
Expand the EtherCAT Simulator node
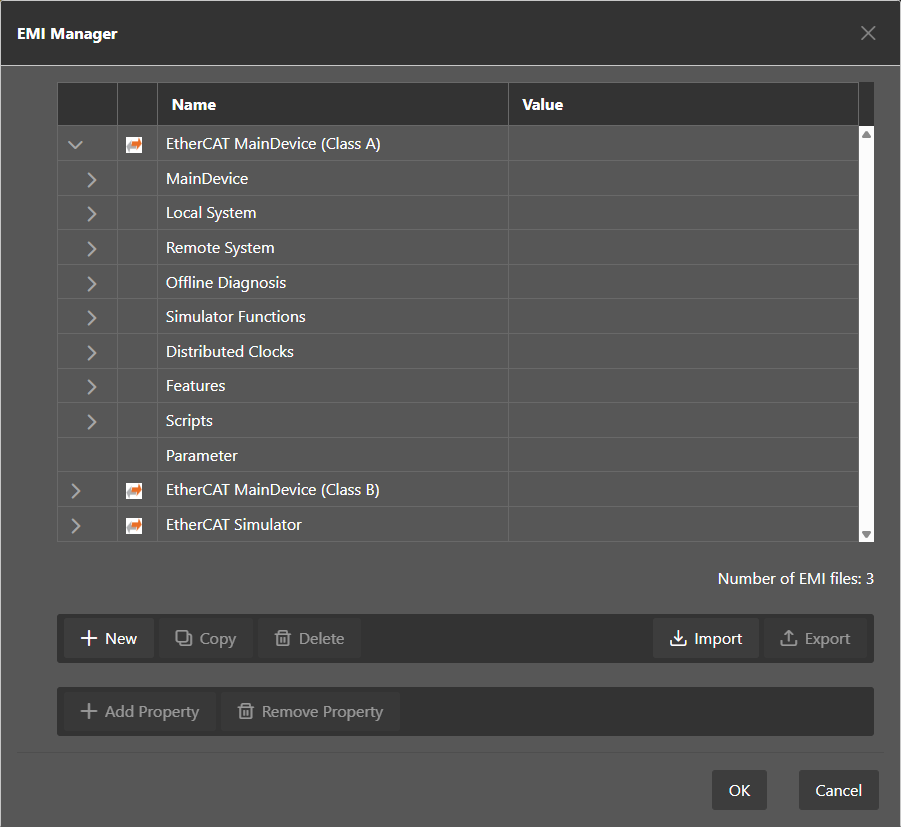tap(75, 525)
